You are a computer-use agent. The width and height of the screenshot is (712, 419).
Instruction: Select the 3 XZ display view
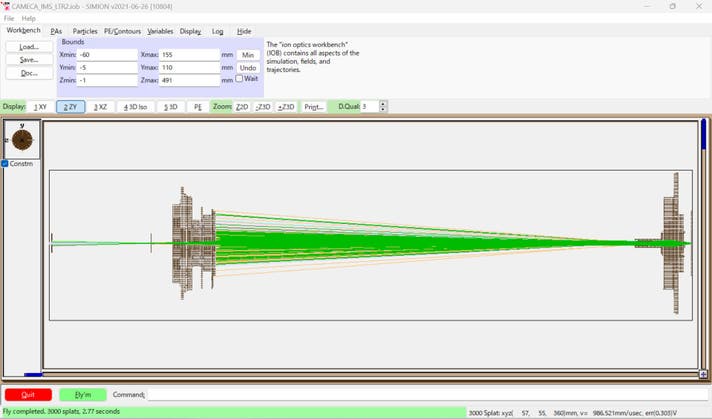(101, 106)
